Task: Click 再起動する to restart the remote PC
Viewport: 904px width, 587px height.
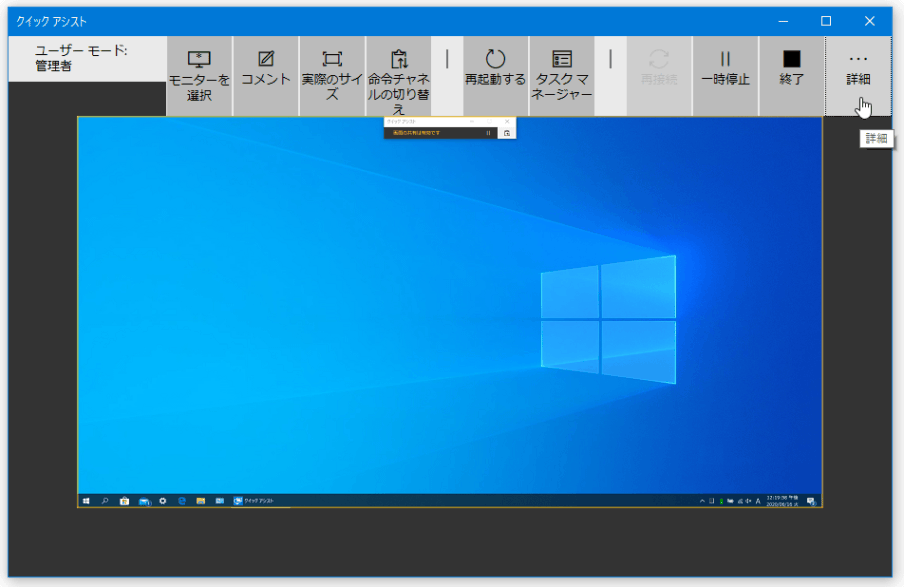Action: click(495, 76)
